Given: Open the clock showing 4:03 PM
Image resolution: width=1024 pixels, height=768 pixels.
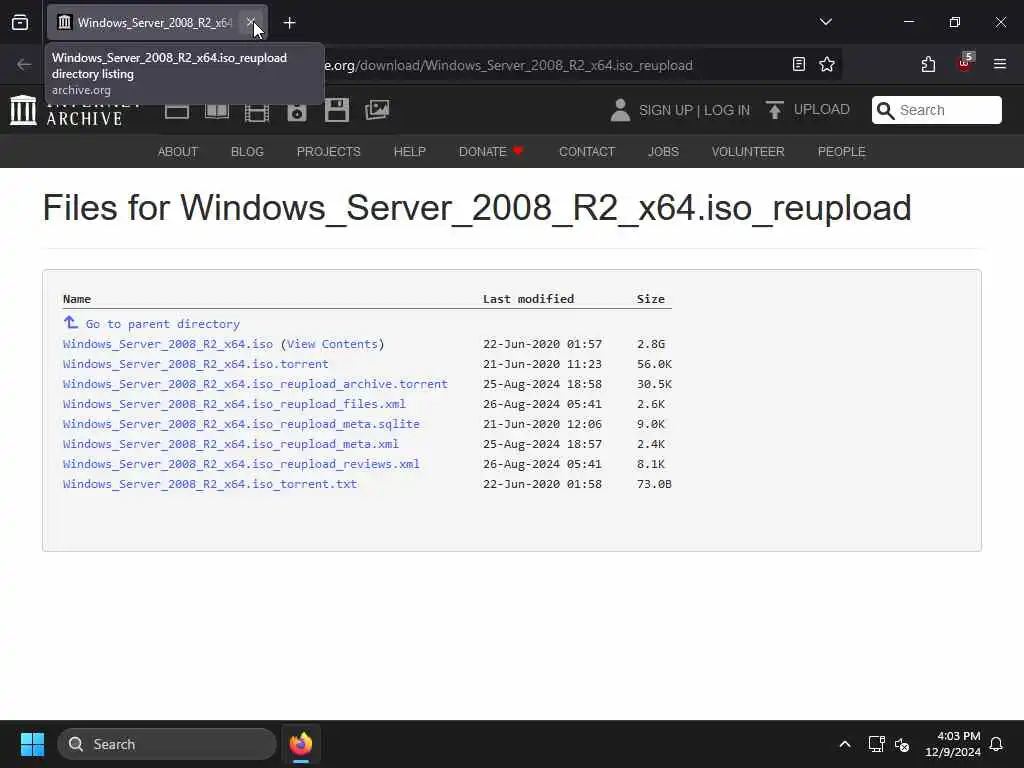Looking at the screenshot, I should tap(952, 744).
